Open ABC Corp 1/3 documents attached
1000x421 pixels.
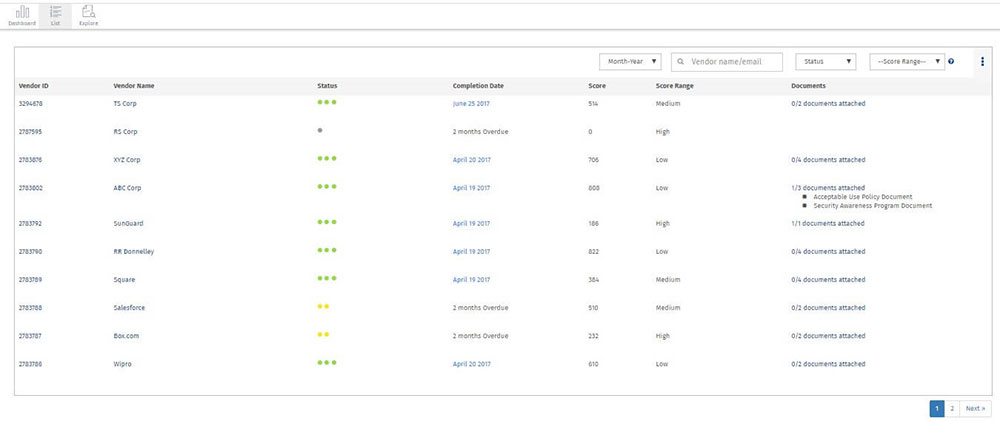[828, 188]
